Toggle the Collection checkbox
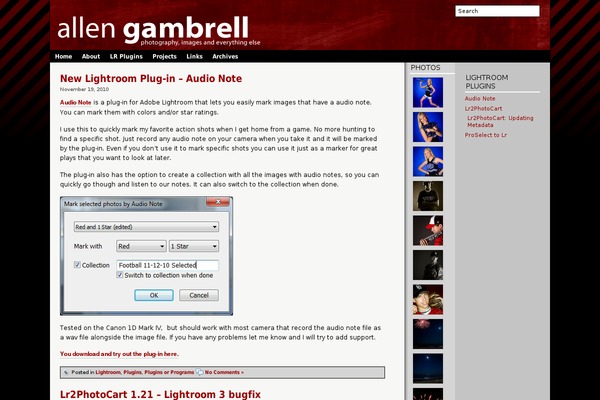The width and height of the screenshot is (600, 400). [77, 265]
